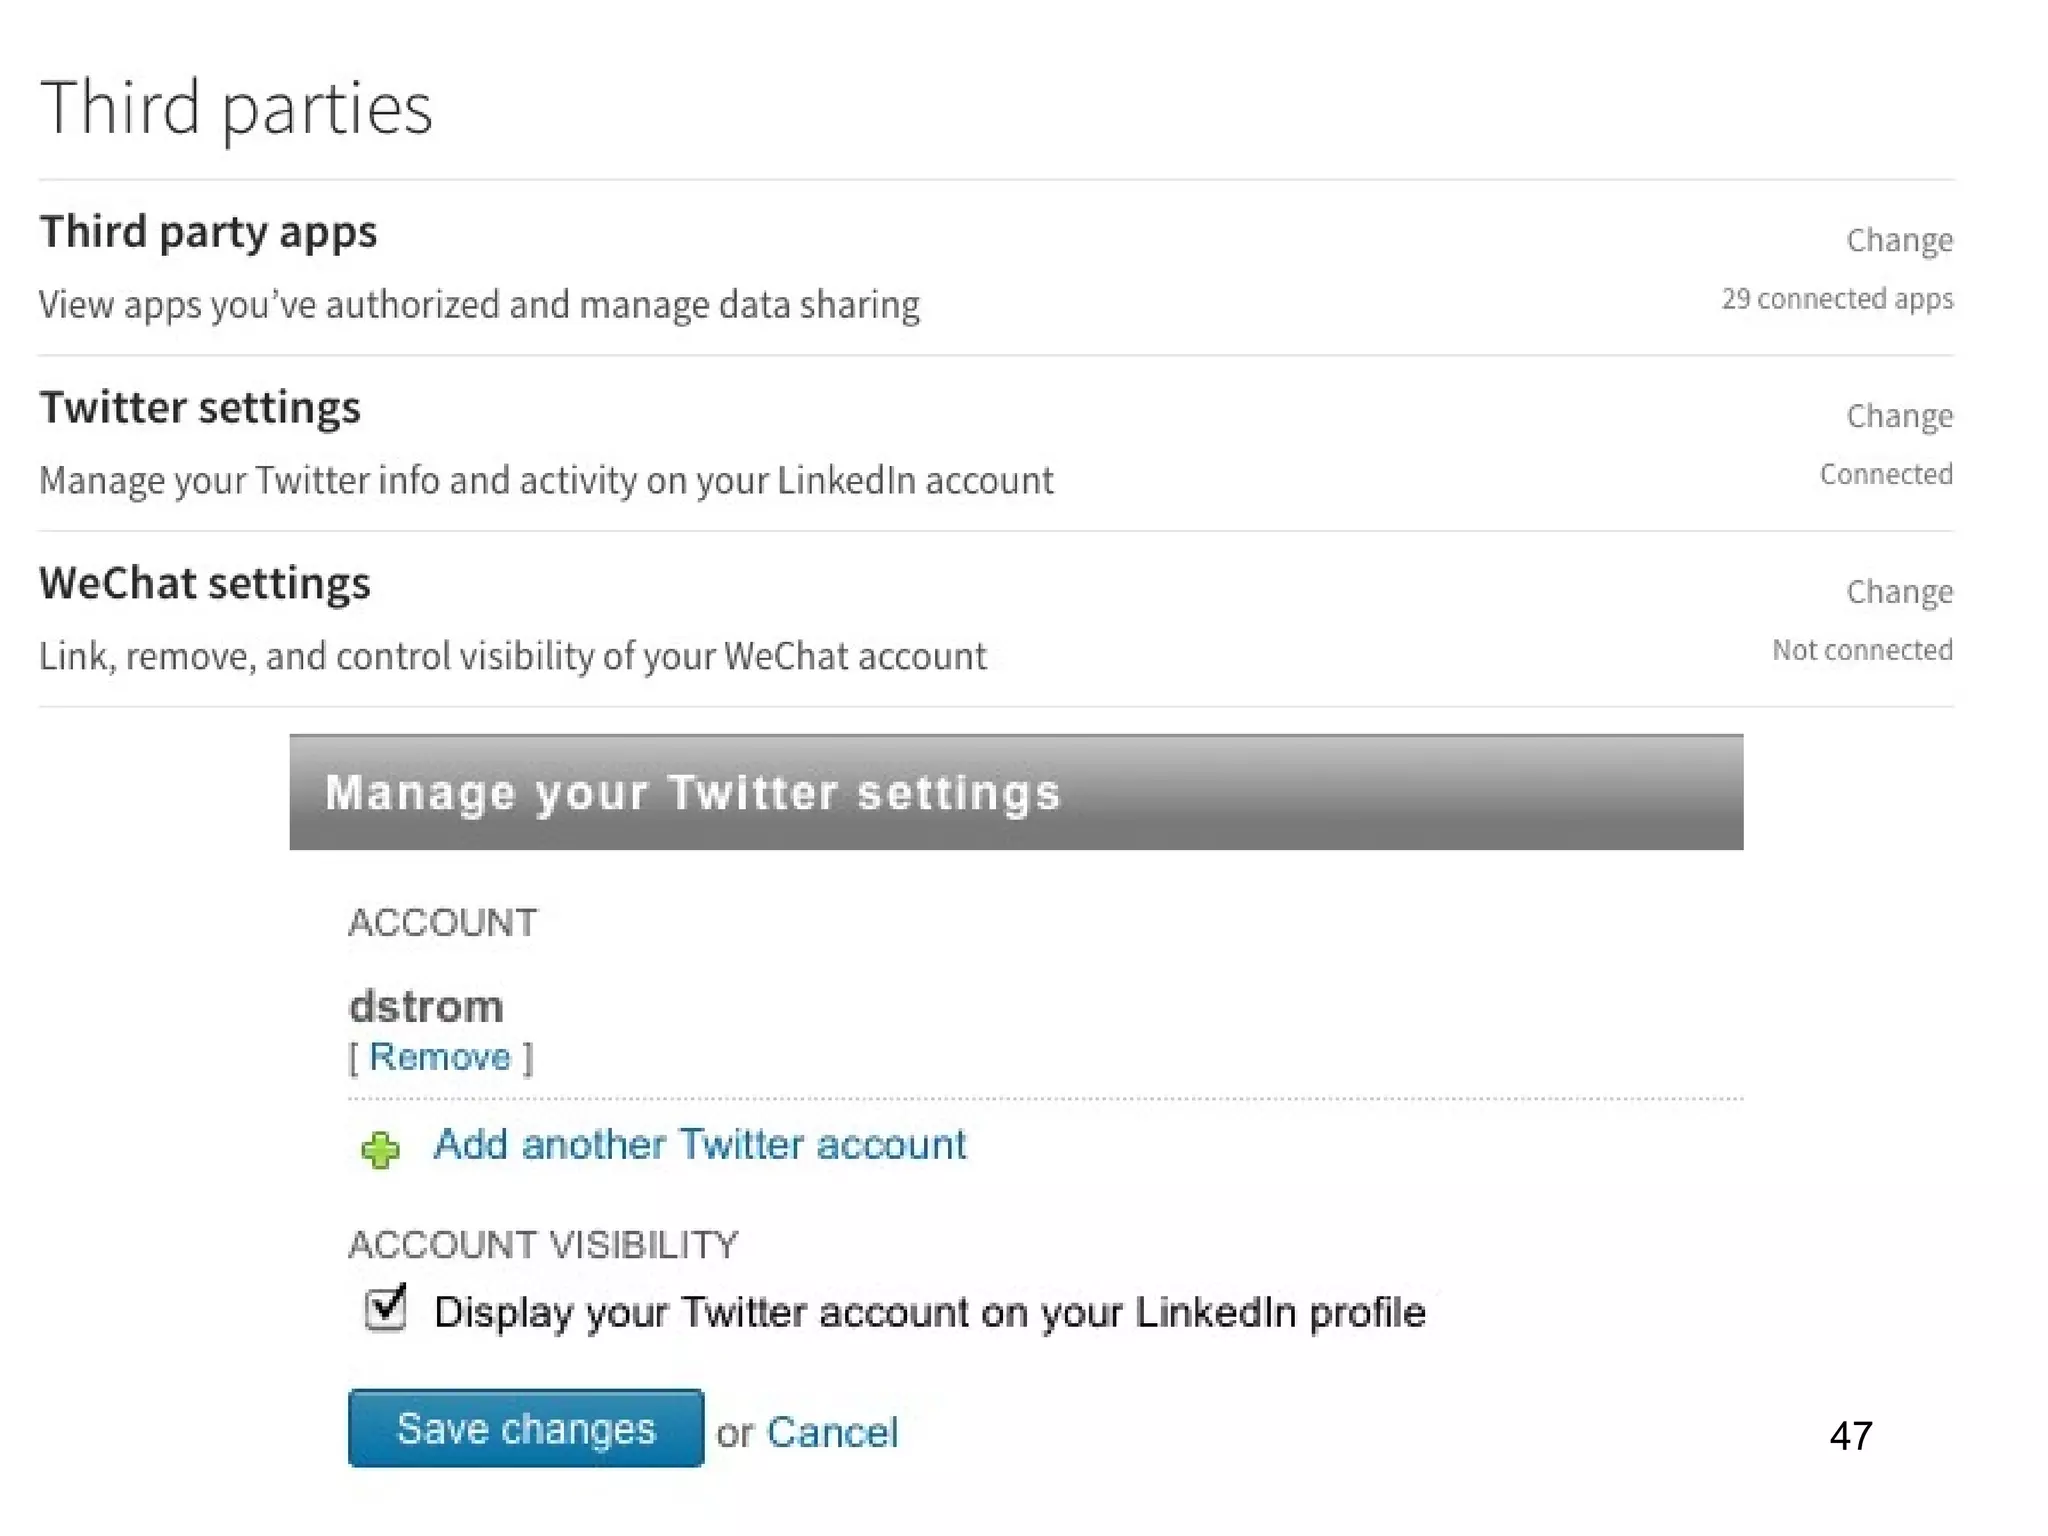Select the Third party apps heading
This screenshot has width=2048, height=1536.
coord(208,232)
